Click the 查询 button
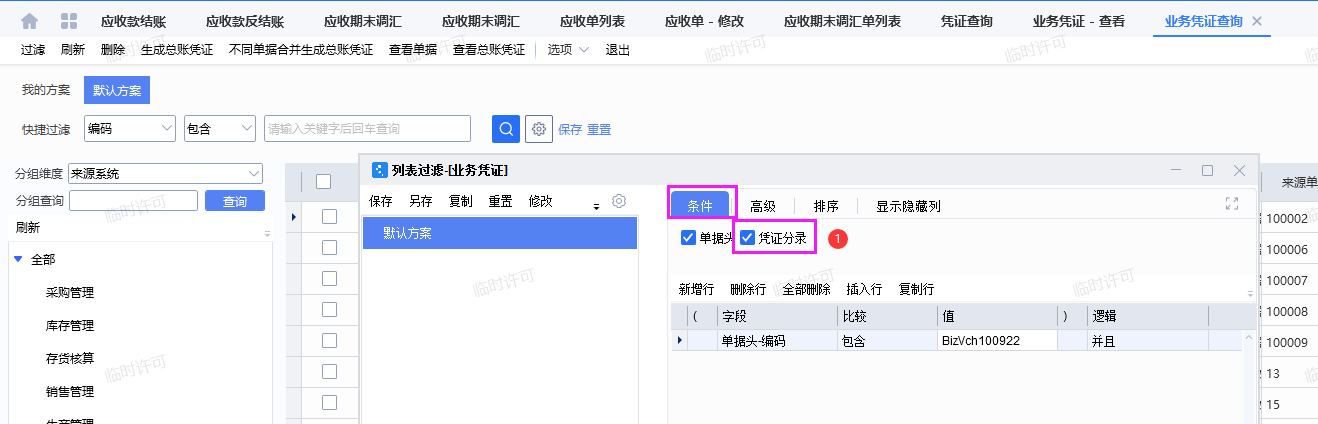Image resolution: width=1318 pixels, height=424 pixels. click(235, 201)
